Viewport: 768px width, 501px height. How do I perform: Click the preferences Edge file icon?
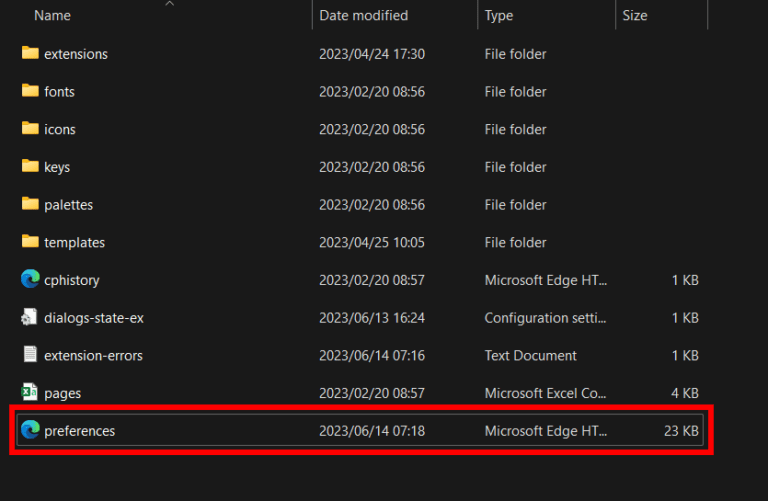click(x=30, y=431)
